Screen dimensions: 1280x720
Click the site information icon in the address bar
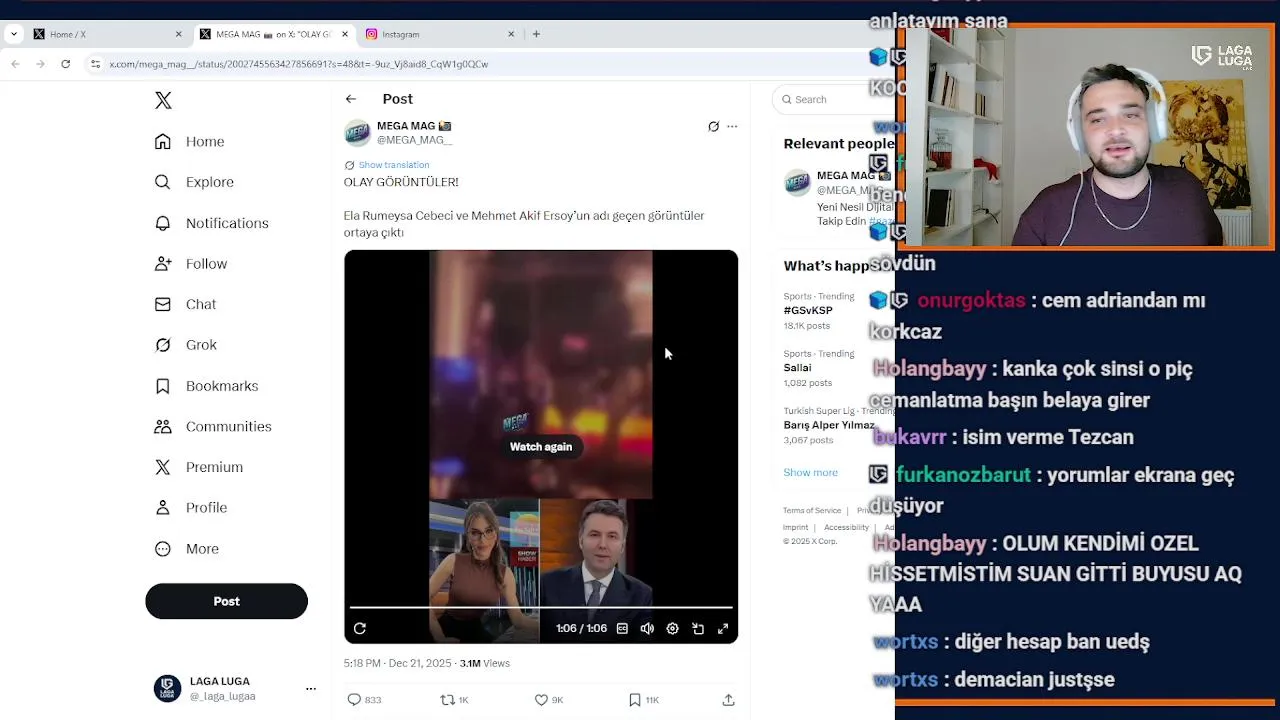pyautogui.click(x=95, y=64)
